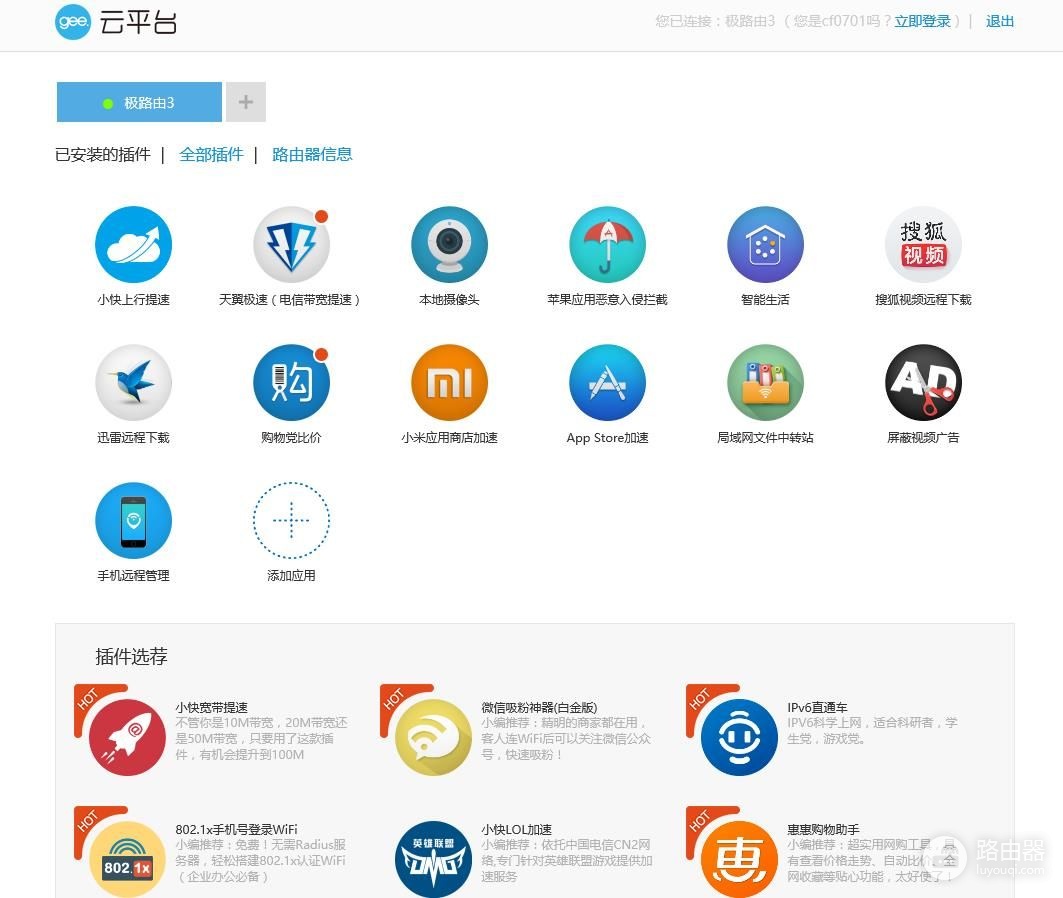This screenshot has width=1063, height=898.
Task: Click the 退出 logout link
Action: tap(1000, 21)
